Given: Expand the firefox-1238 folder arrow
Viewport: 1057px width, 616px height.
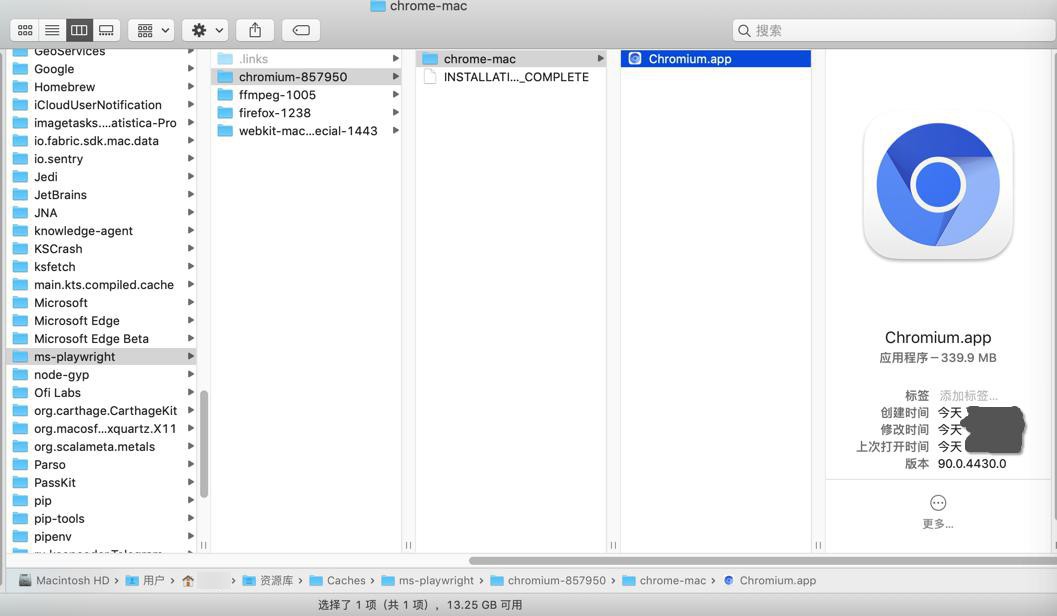Looking at the screenshot, I should coord(396,113).
